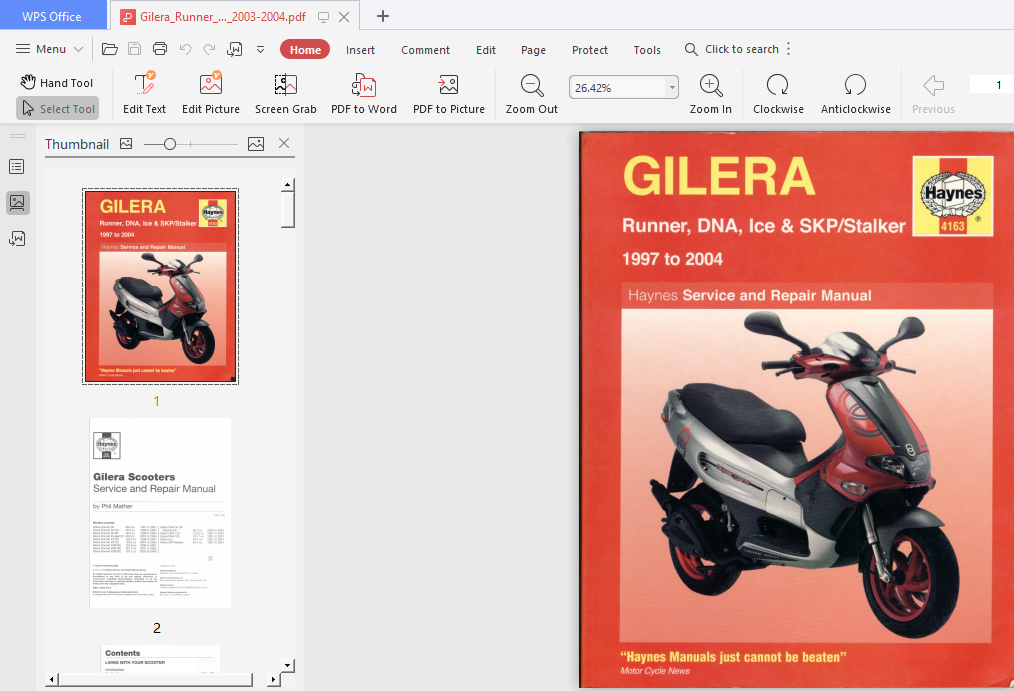Activate the Hand Tool
This screenshot has height=691, width=1014.
pos(57,82)
